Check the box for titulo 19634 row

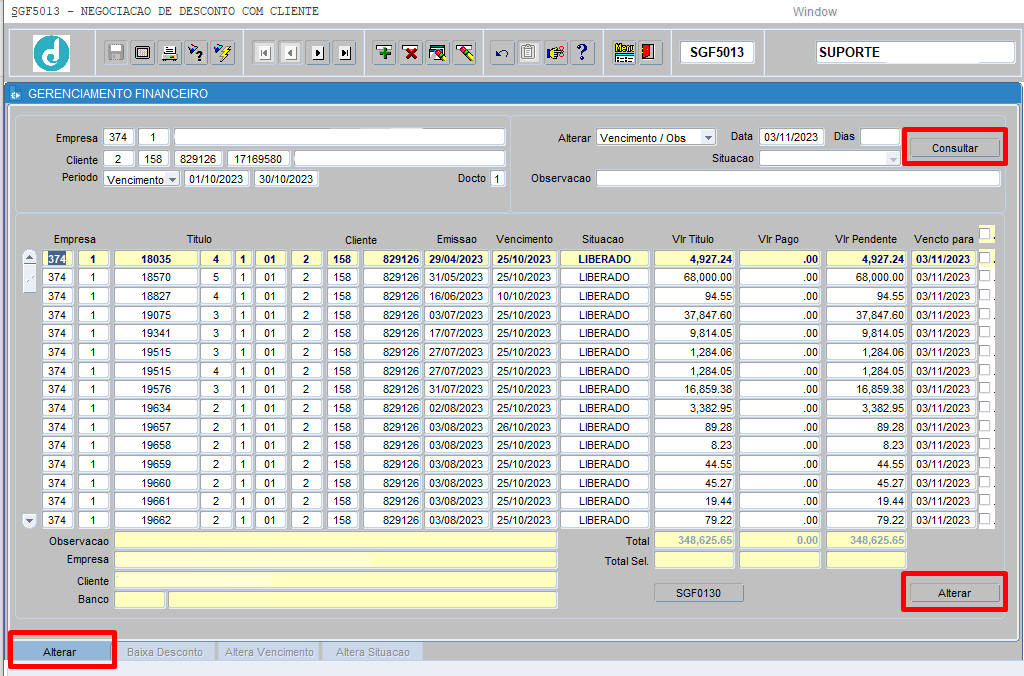click(984, 408)
